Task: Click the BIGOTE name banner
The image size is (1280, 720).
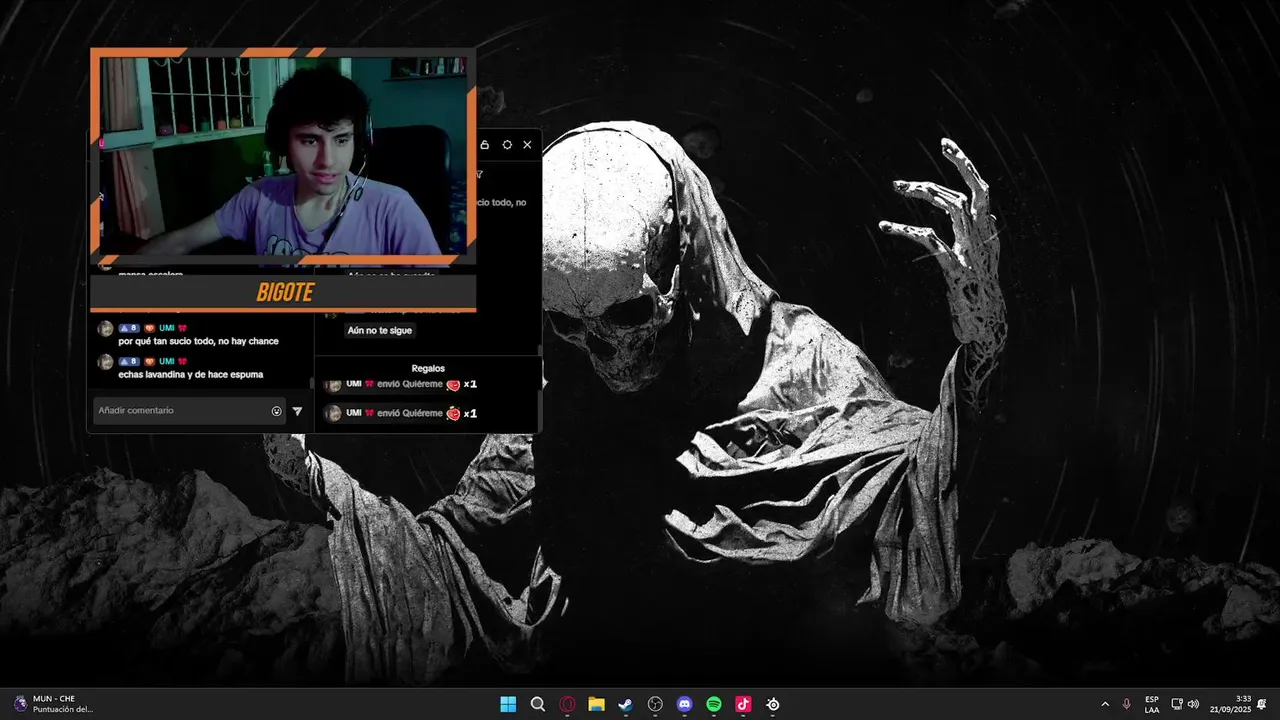Action: coord(284,293)
